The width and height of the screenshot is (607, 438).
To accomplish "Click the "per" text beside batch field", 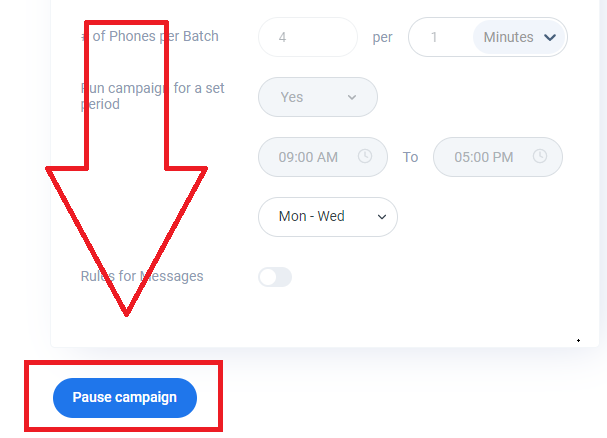I will [x=382, y=38].
